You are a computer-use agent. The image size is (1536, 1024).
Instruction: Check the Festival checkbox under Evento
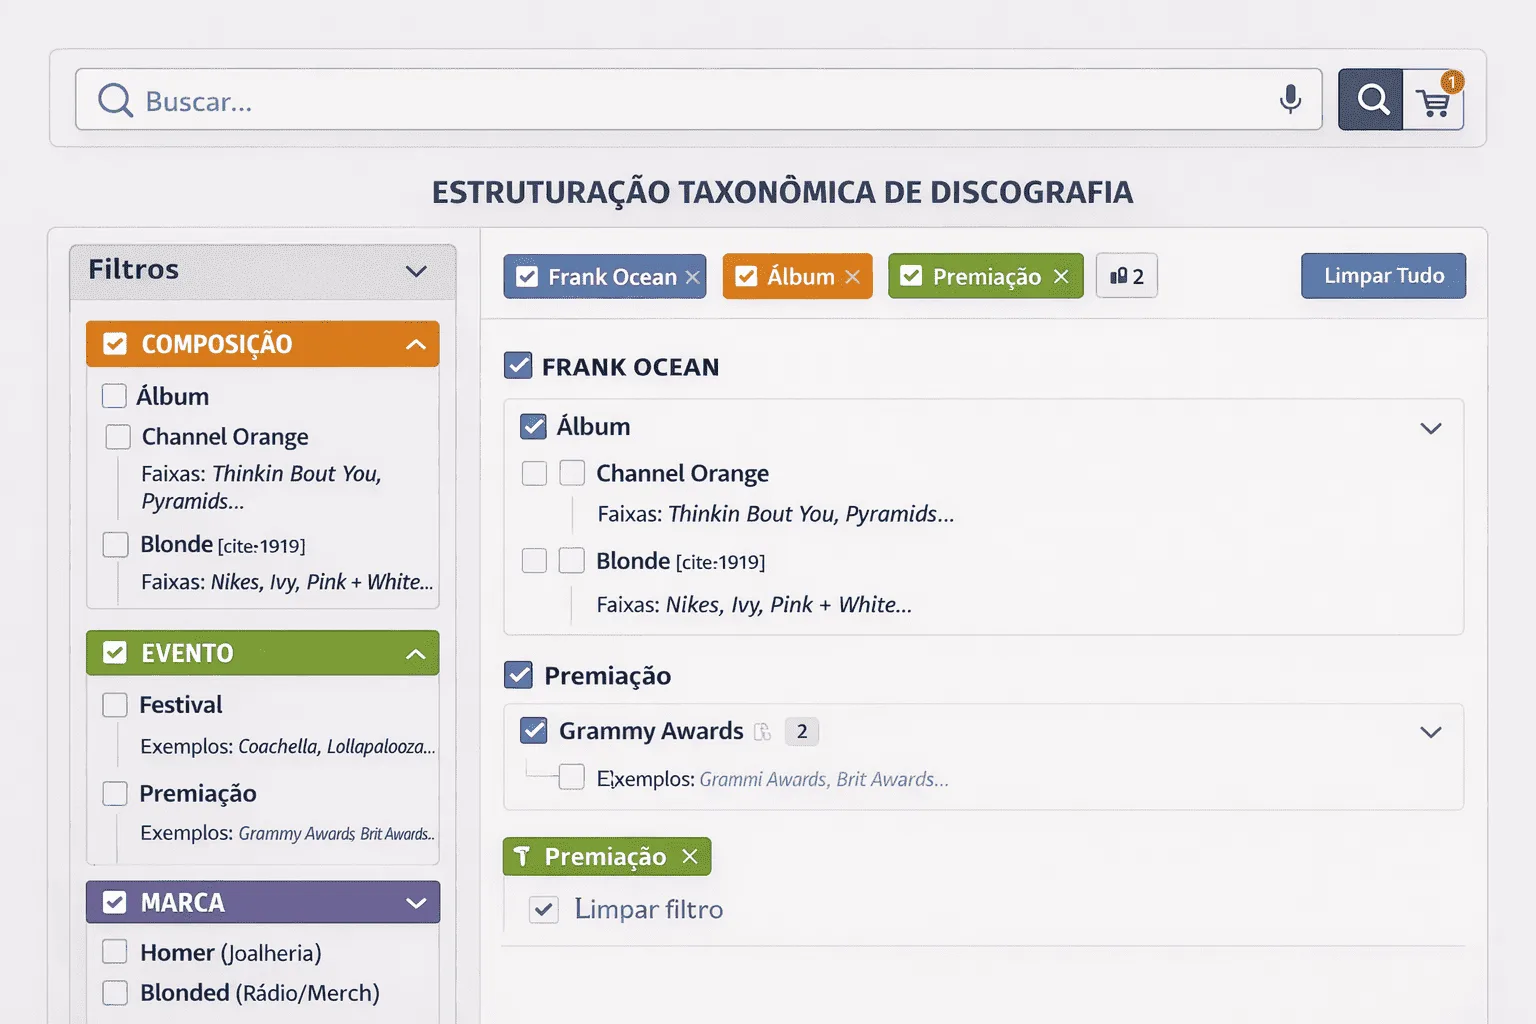(115, 705)
